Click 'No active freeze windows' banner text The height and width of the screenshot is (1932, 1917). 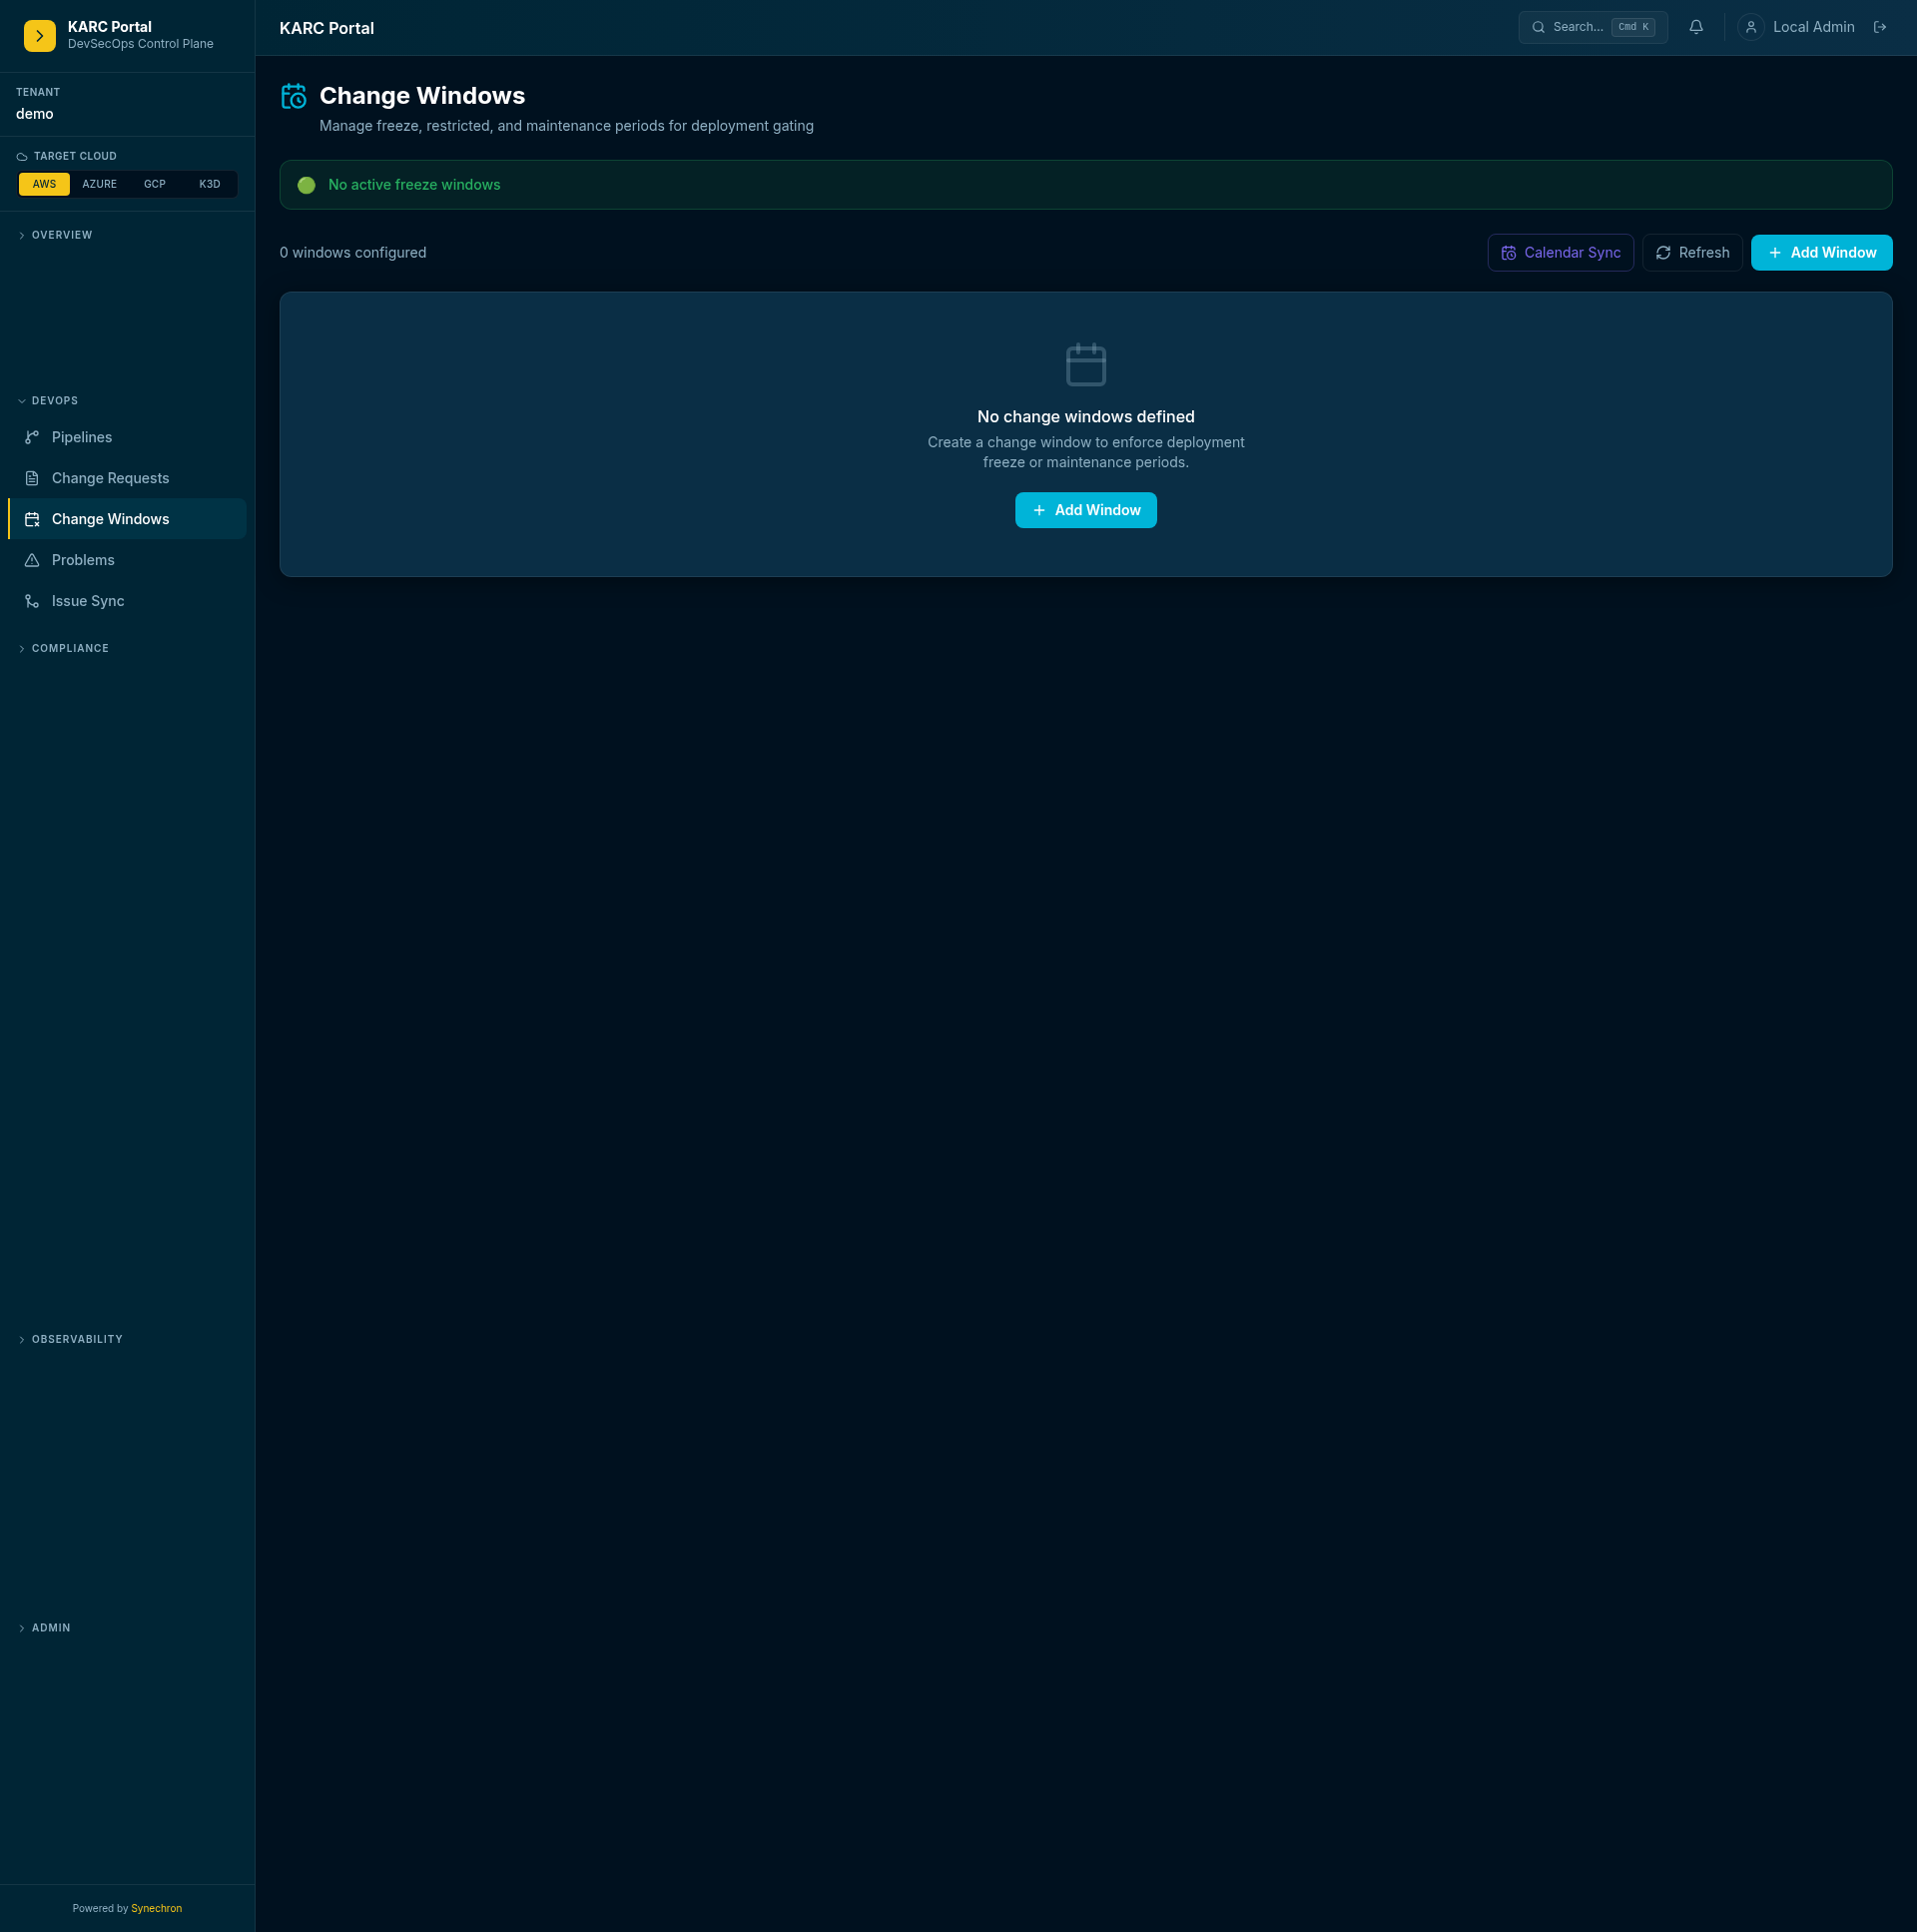click(x=414, y=185)
